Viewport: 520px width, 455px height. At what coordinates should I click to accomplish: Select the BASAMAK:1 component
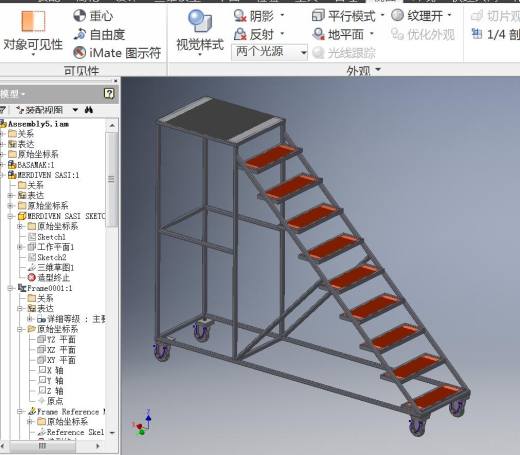35,165
